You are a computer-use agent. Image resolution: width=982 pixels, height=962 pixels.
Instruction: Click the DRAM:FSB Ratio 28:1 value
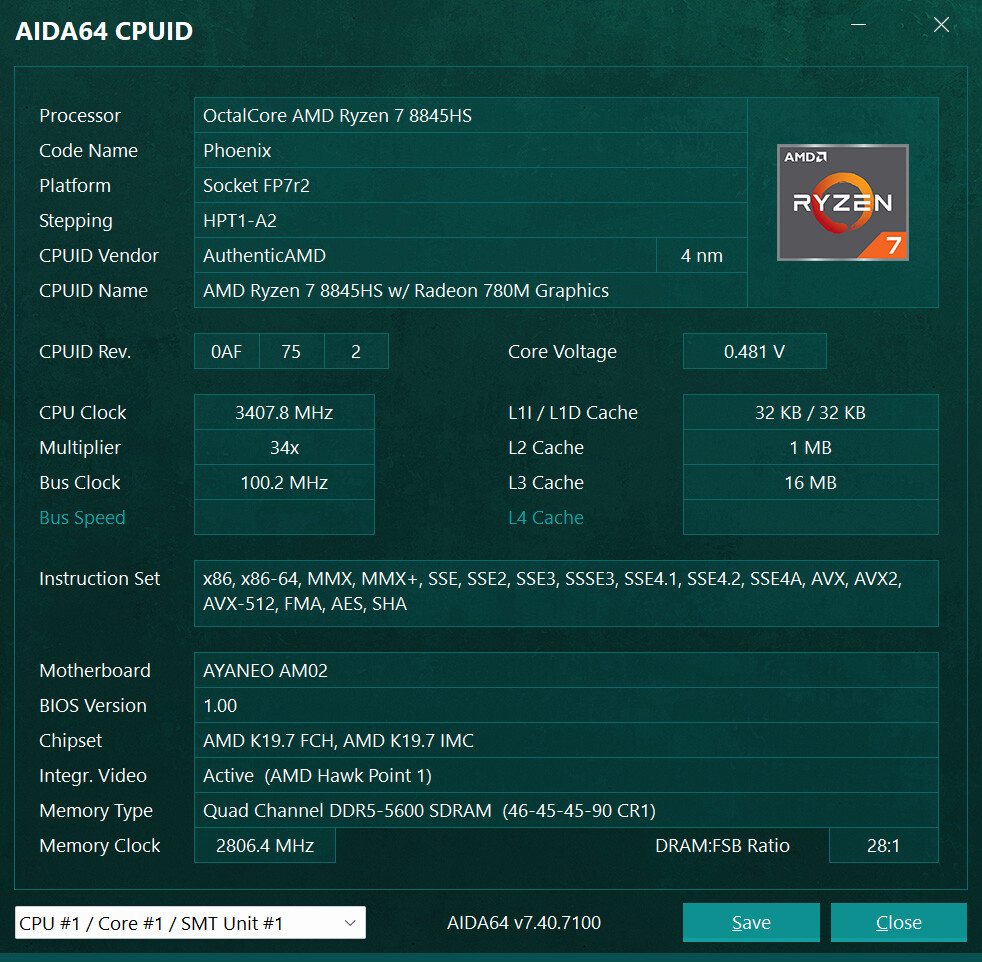click(883, 846)
